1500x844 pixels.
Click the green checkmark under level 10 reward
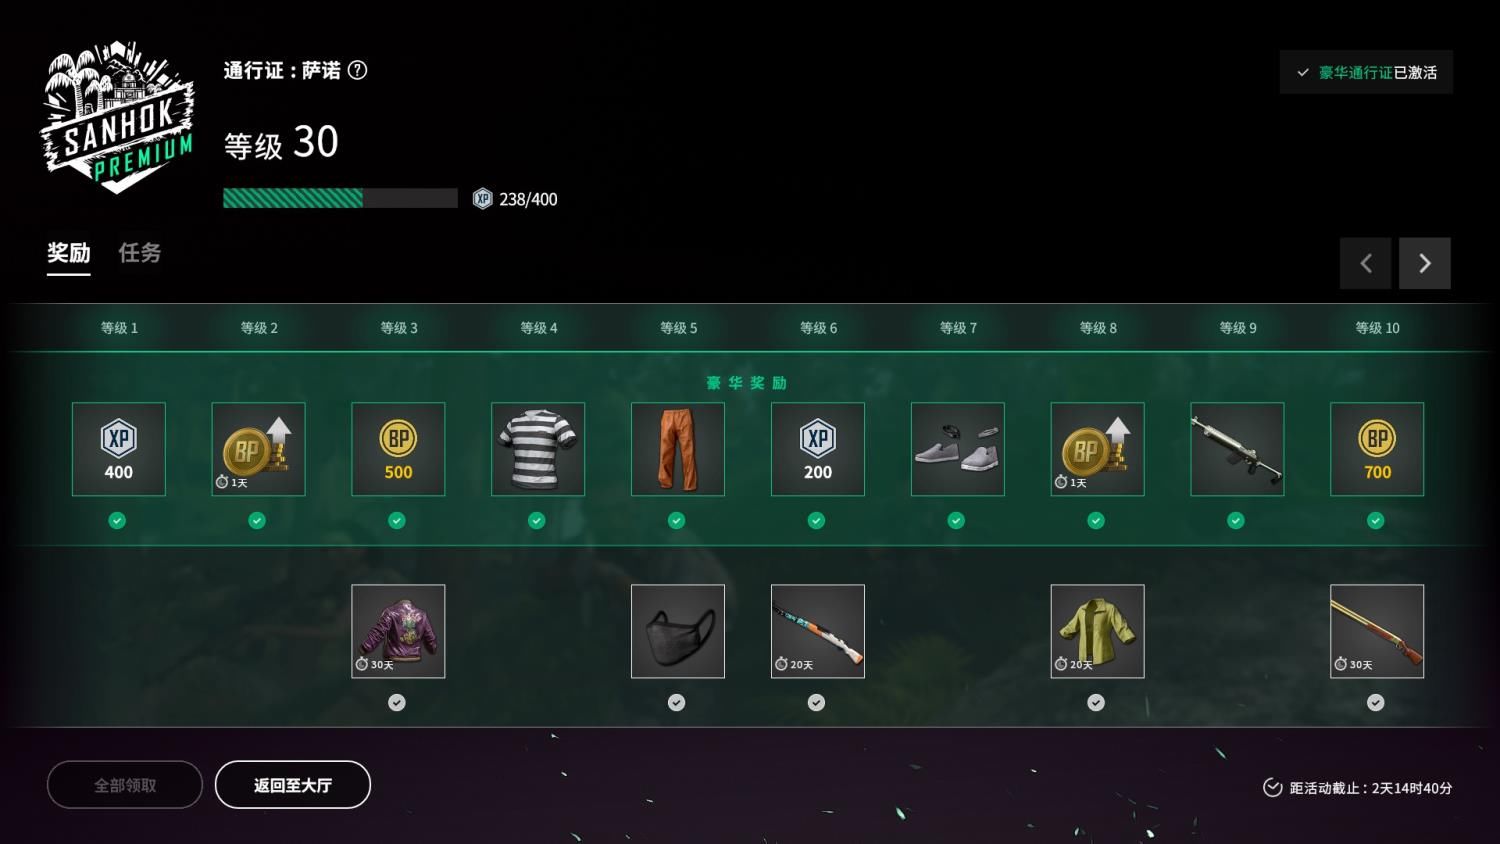pyautogui.click(x=1376, y=520)
